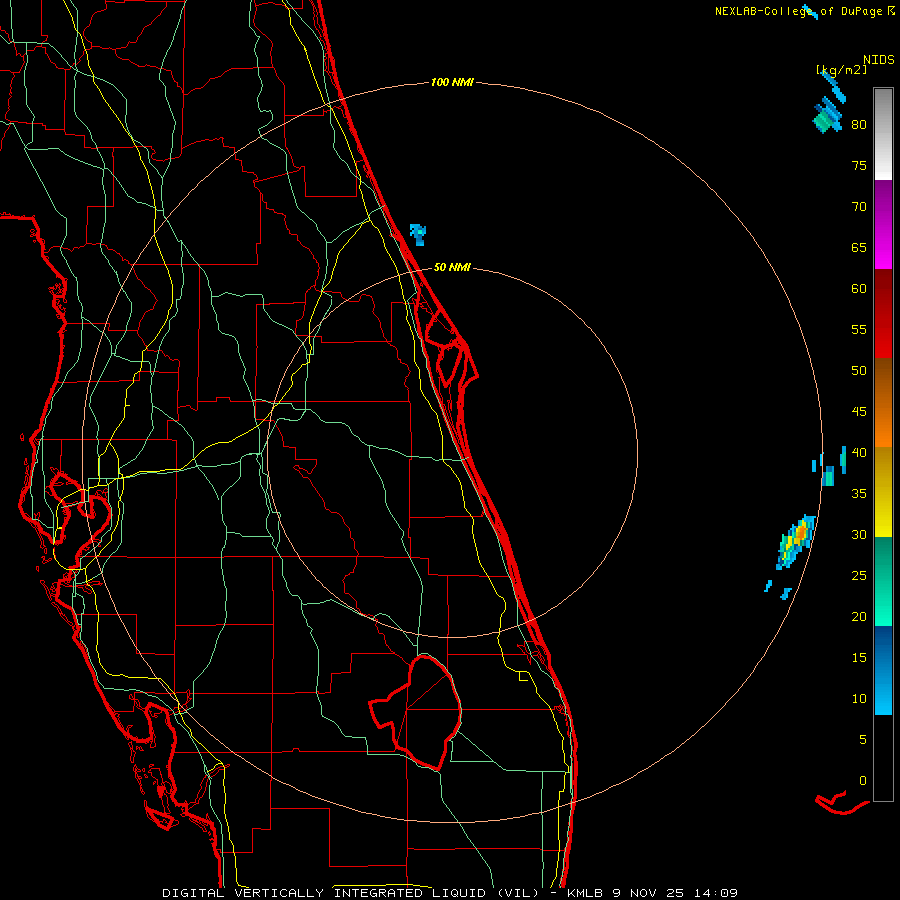The height and width of the screenshot is (900, 900).
Task: Click the 50 NMI range ring label
Action: tap(452, 267)
